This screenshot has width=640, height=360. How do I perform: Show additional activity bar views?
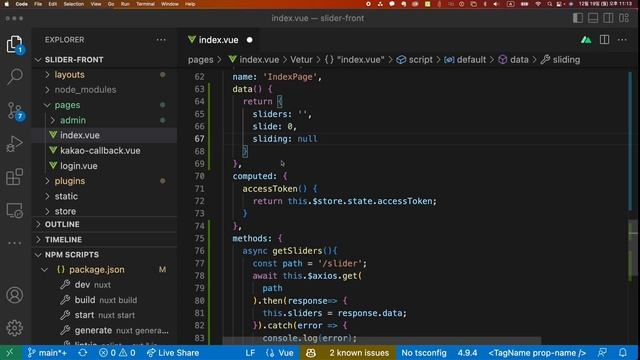[x=15, y=243]
